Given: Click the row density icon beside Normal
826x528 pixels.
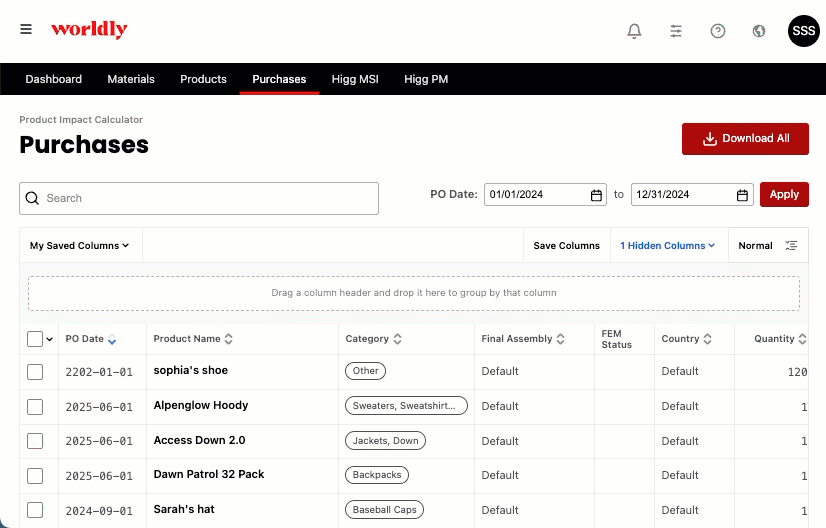Looking at the screenshot, I should point(791,246).
